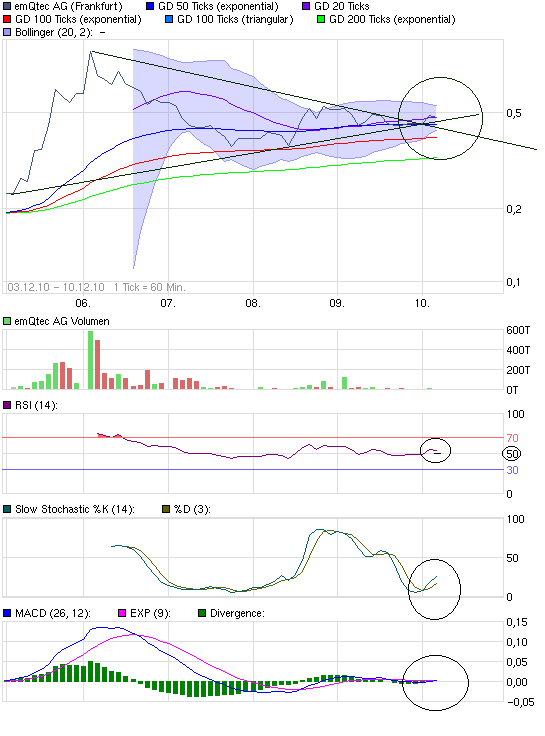
Task: Click the red RSI level '70'
Action: point(512,438)
